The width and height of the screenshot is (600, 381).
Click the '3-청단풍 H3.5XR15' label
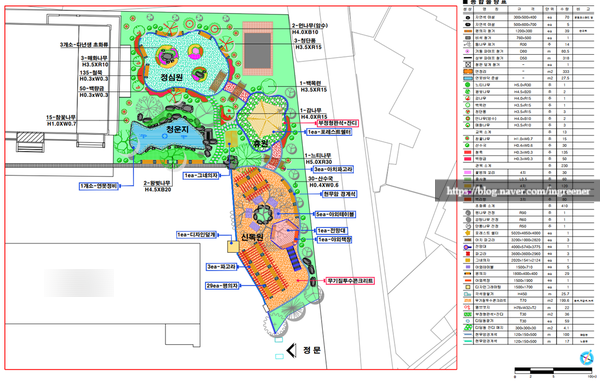(308, 44)
